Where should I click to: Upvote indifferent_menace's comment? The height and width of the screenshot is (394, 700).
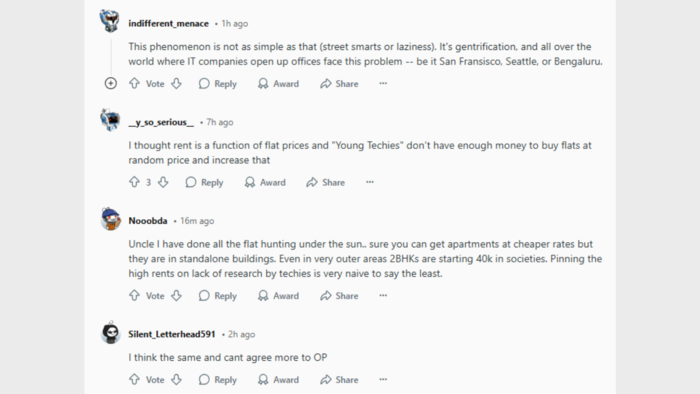[134, 83]
